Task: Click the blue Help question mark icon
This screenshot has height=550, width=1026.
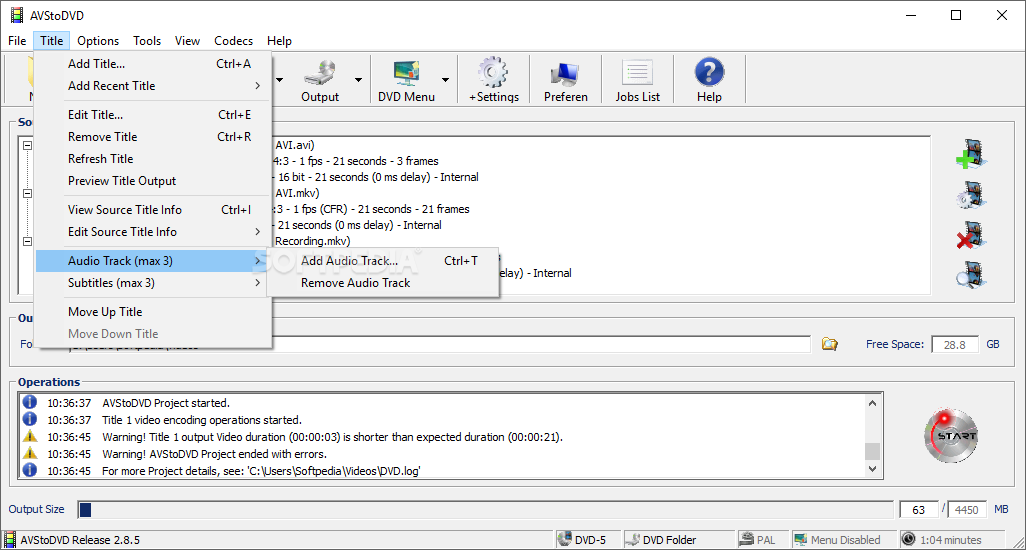Action: (709, 72)
